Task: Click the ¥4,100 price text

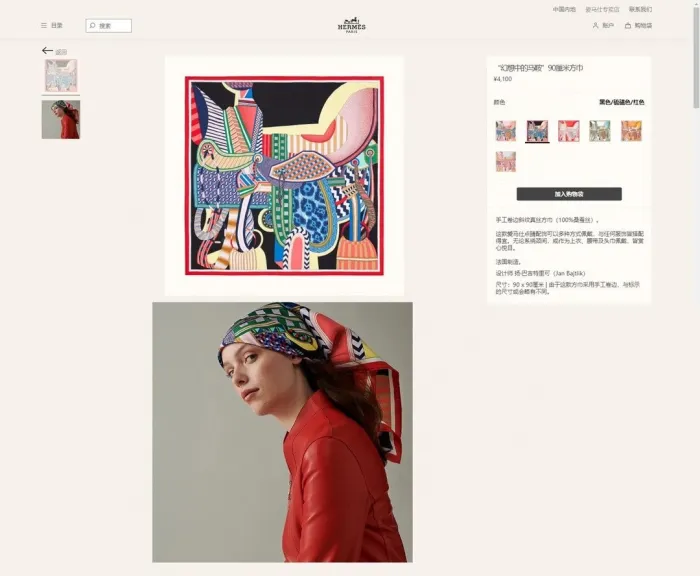Action: tap(503, 79)
